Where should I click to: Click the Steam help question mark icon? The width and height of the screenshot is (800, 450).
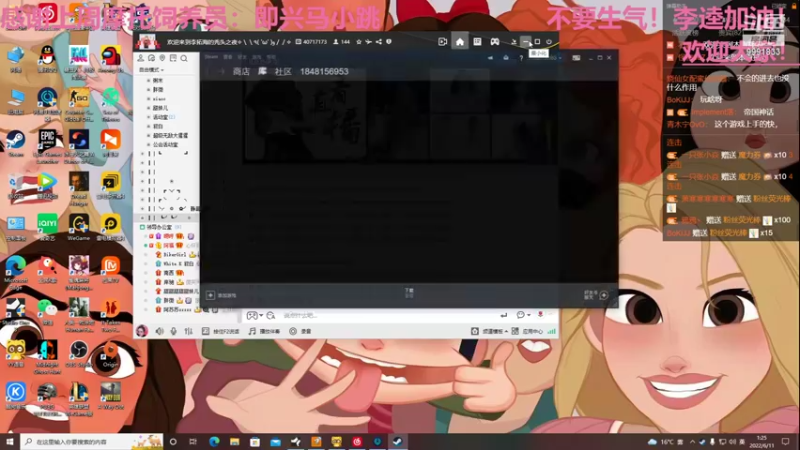[521, 58]
